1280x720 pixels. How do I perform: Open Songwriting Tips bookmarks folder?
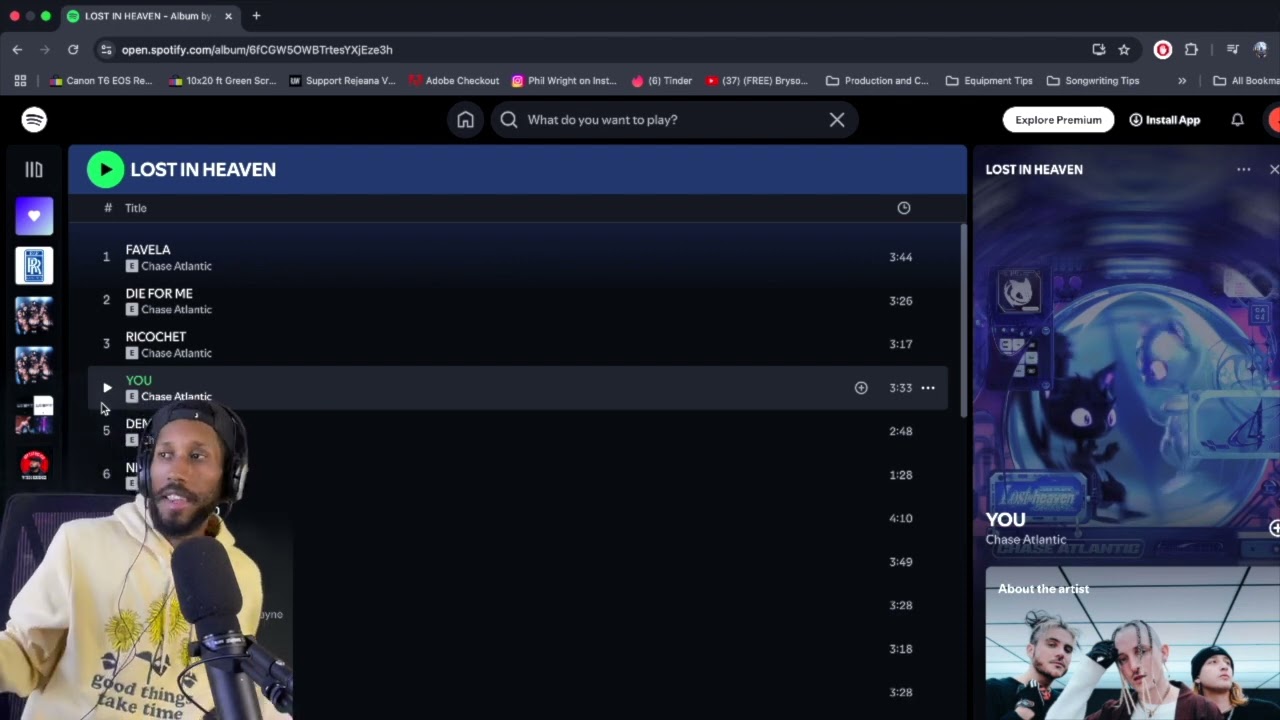(x=1092, y=81)
